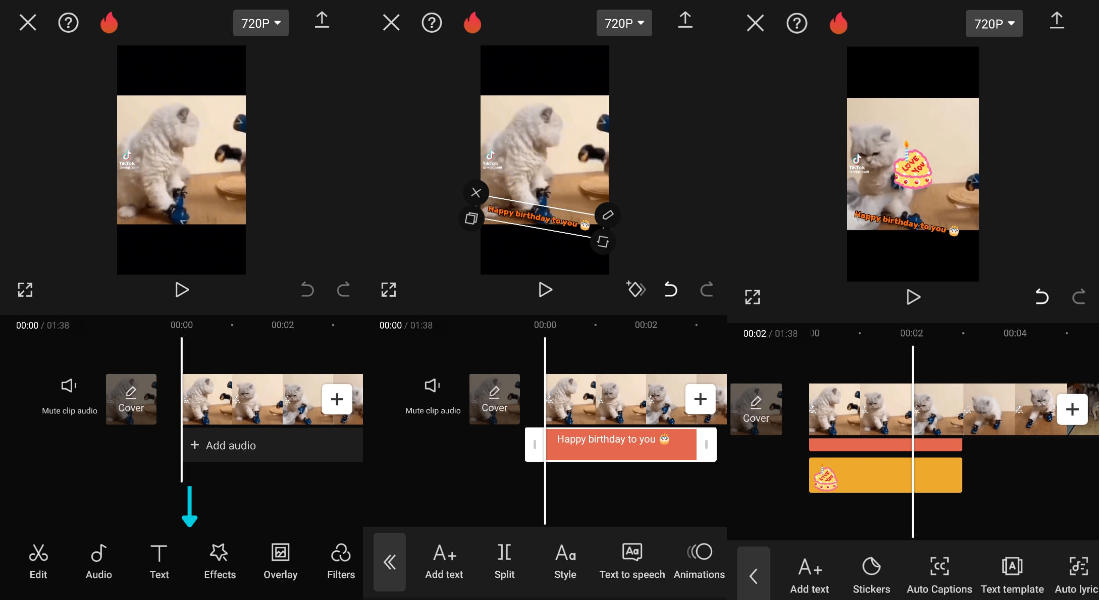Screen dimensions: 1100x600
Task: Select the Text tool in left panel
Action: click(x=159, y=561)
